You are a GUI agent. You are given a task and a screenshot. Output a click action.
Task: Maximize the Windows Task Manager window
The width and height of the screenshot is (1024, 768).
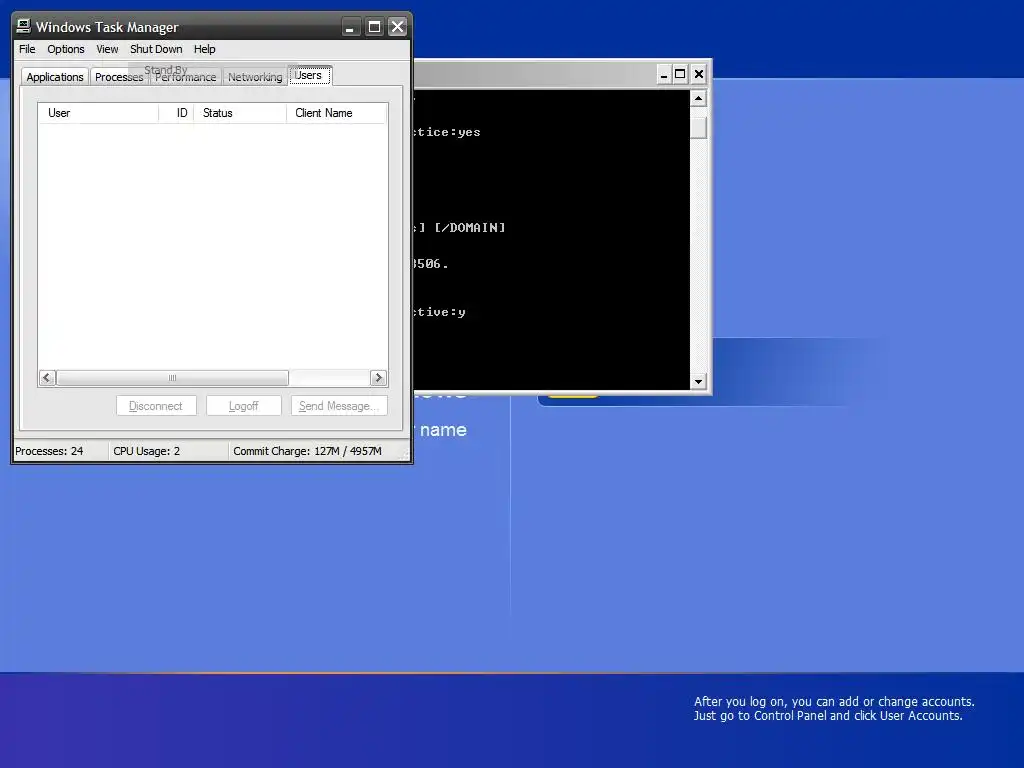click(374, 27)
